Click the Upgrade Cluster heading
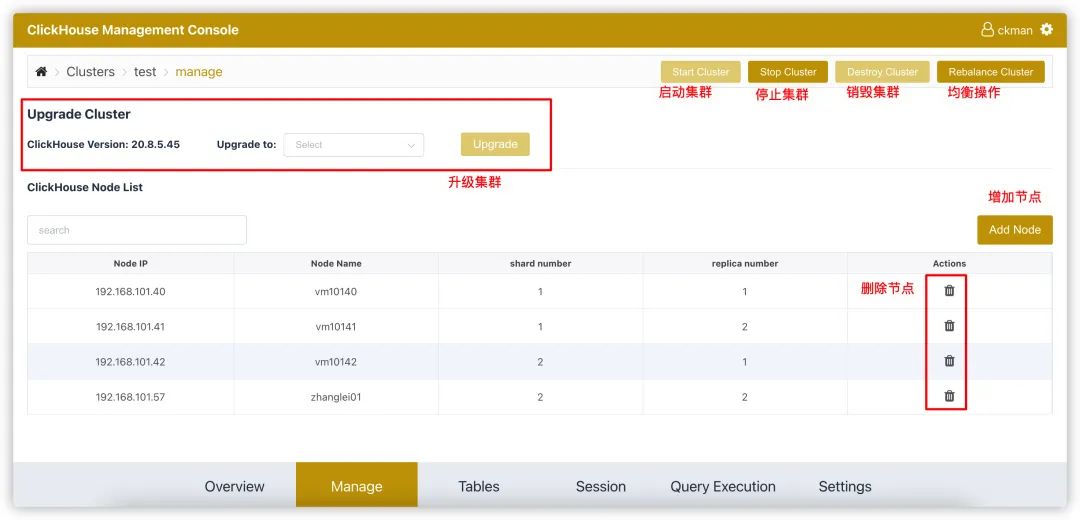1080x520 pixels. (x=79, y=114)
